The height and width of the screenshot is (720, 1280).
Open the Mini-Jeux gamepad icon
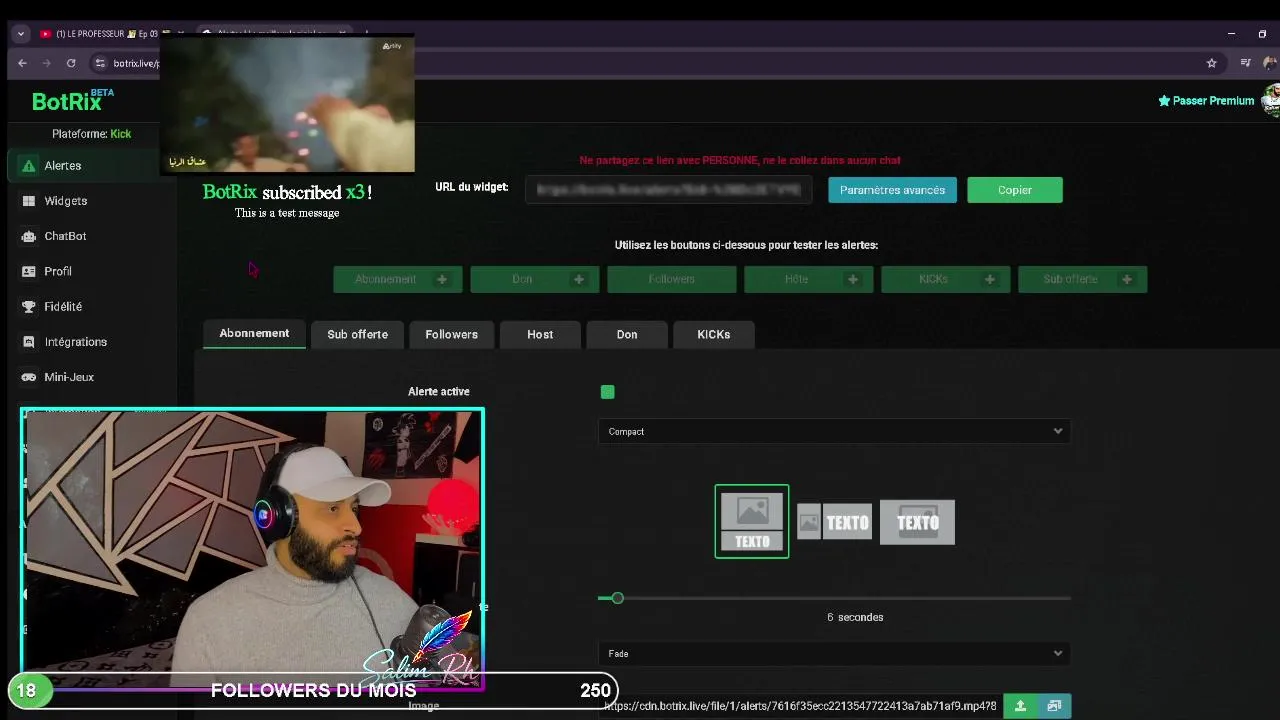coord(29,377)
